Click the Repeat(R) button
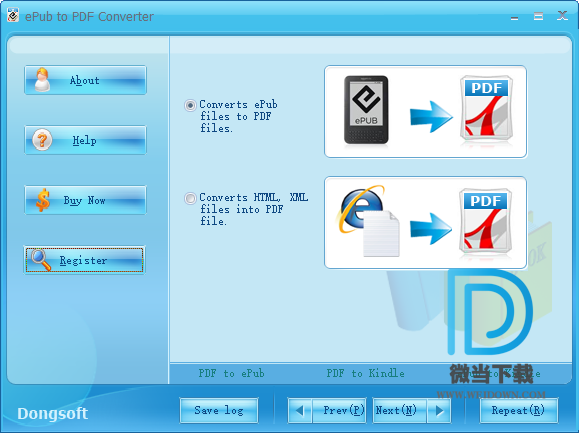The height and width of the screenshot is (433, 579). (x=518, y=410)
